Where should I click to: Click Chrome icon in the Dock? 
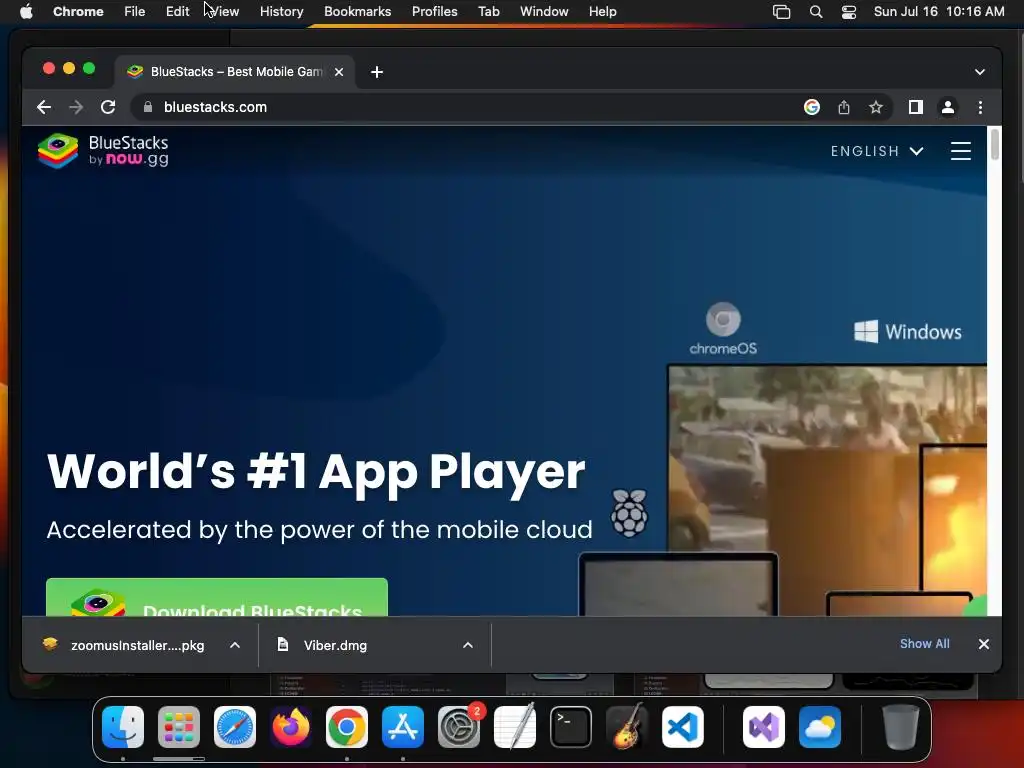point(347,727)
